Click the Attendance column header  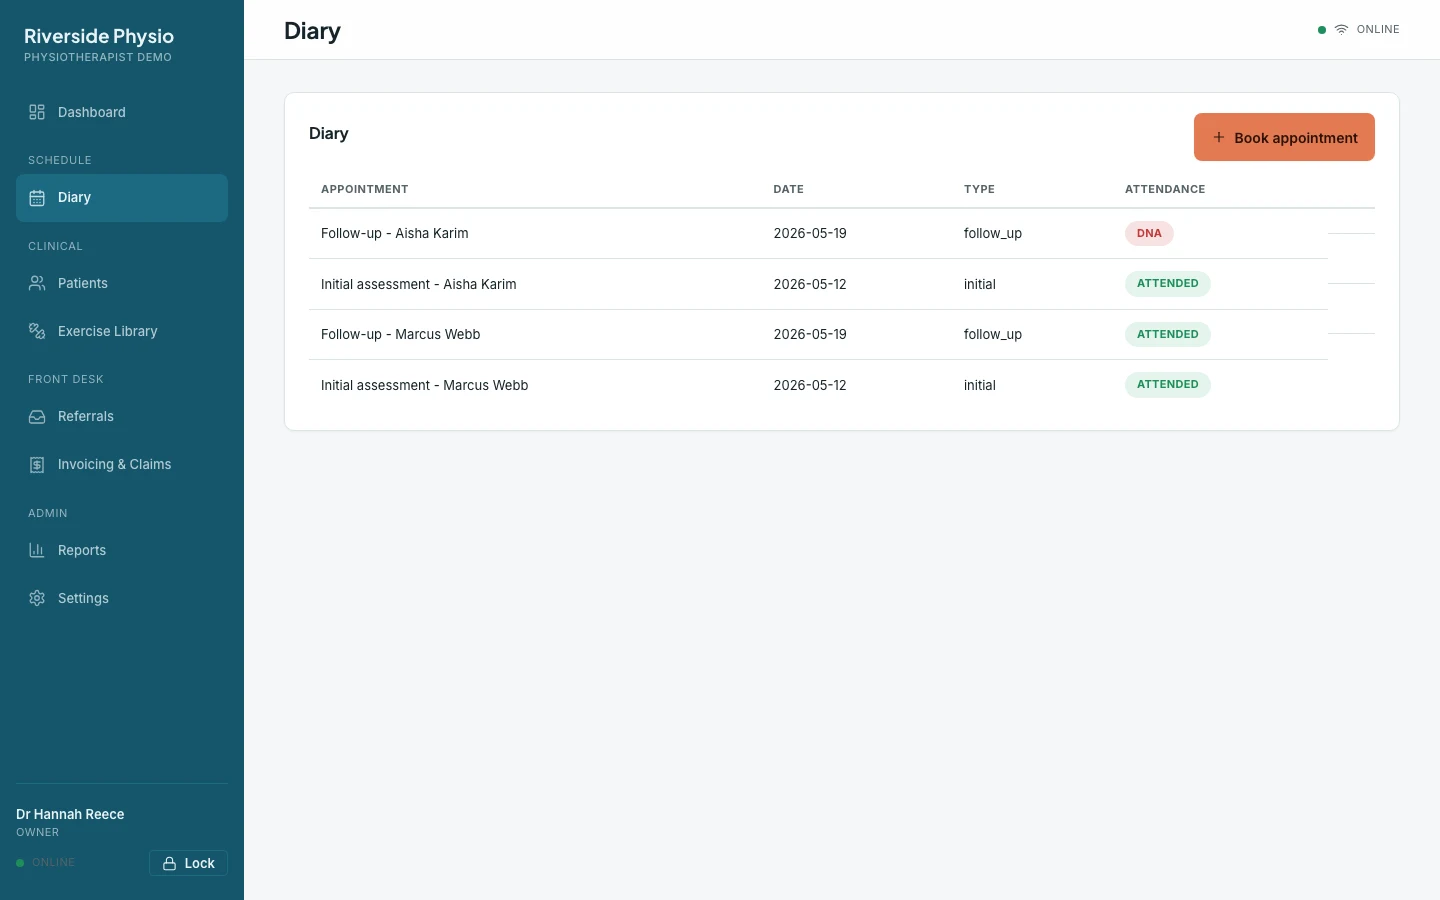click(x=1165, y=189)
